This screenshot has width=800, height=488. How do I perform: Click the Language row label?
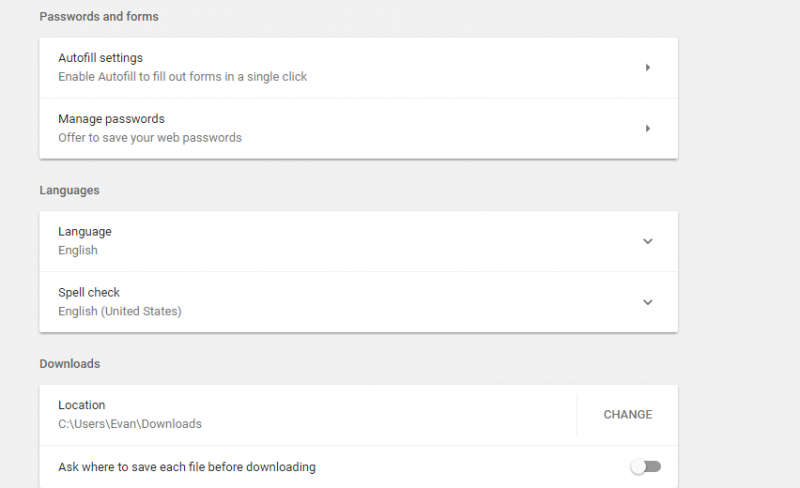coord(85,232)
